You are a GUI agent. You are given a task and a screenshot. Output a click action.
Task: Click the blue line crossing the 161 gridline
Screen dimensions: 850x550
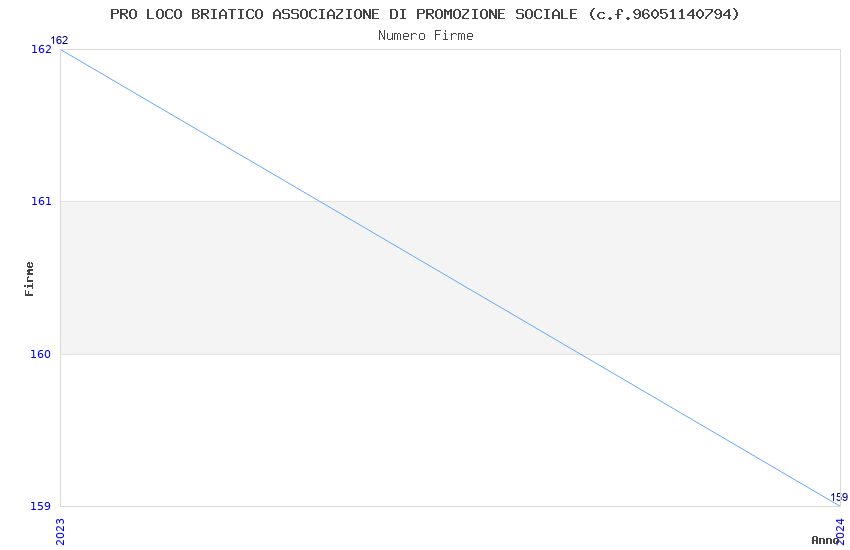point(320,201)
